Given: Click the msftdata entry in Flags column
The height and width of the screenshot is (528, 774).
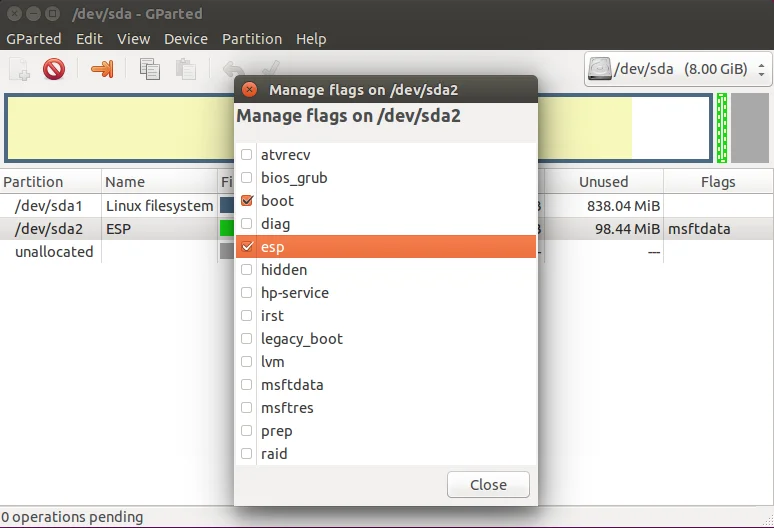Looking at the screenshot, I should [699, 229].
